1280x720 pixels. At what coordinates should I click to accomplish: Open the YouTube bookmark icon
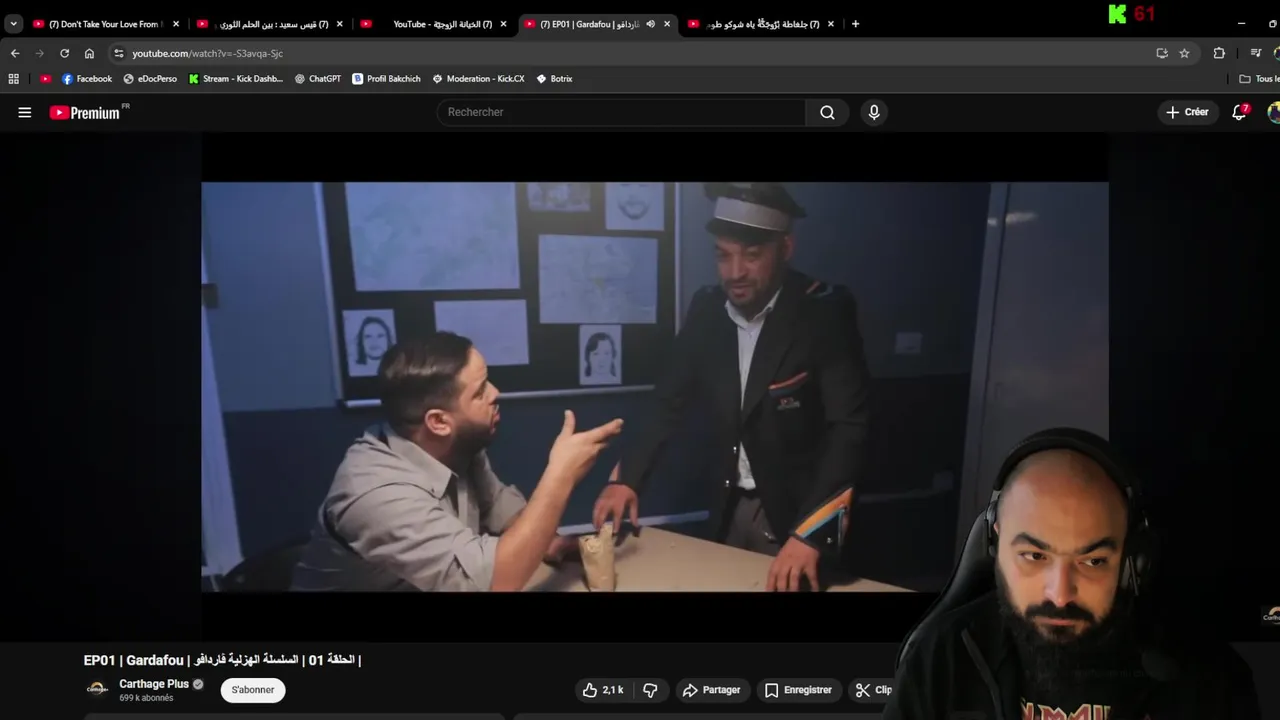[45, 79]
